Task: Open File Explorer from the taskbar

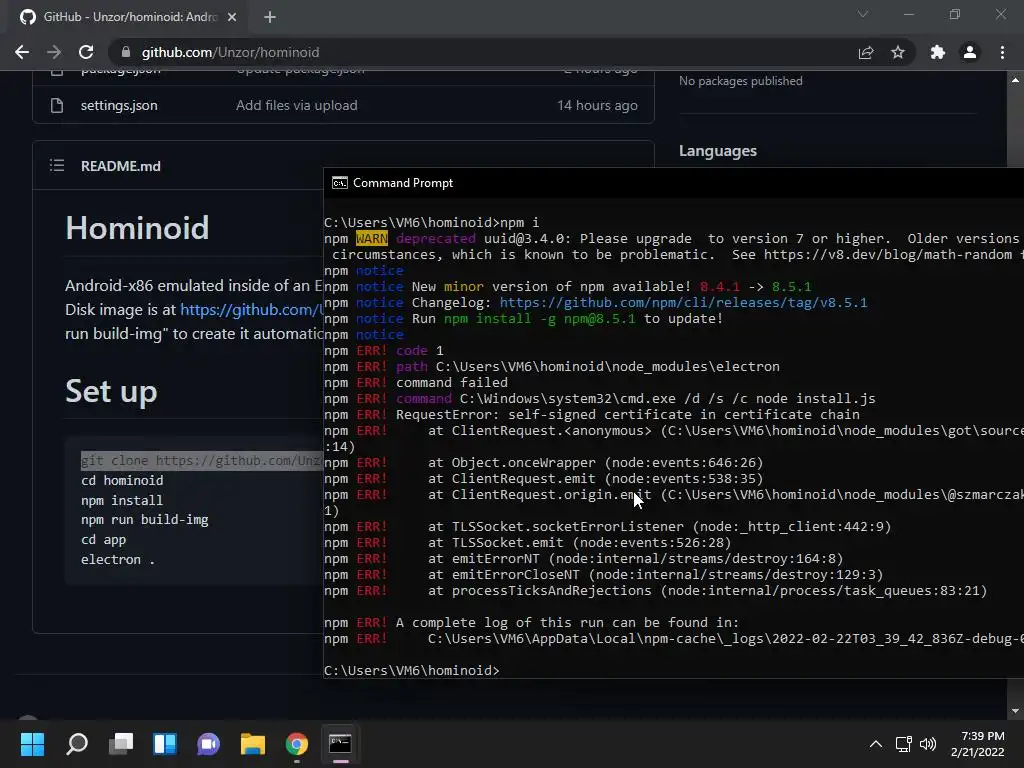Action: tap(253, 744)
